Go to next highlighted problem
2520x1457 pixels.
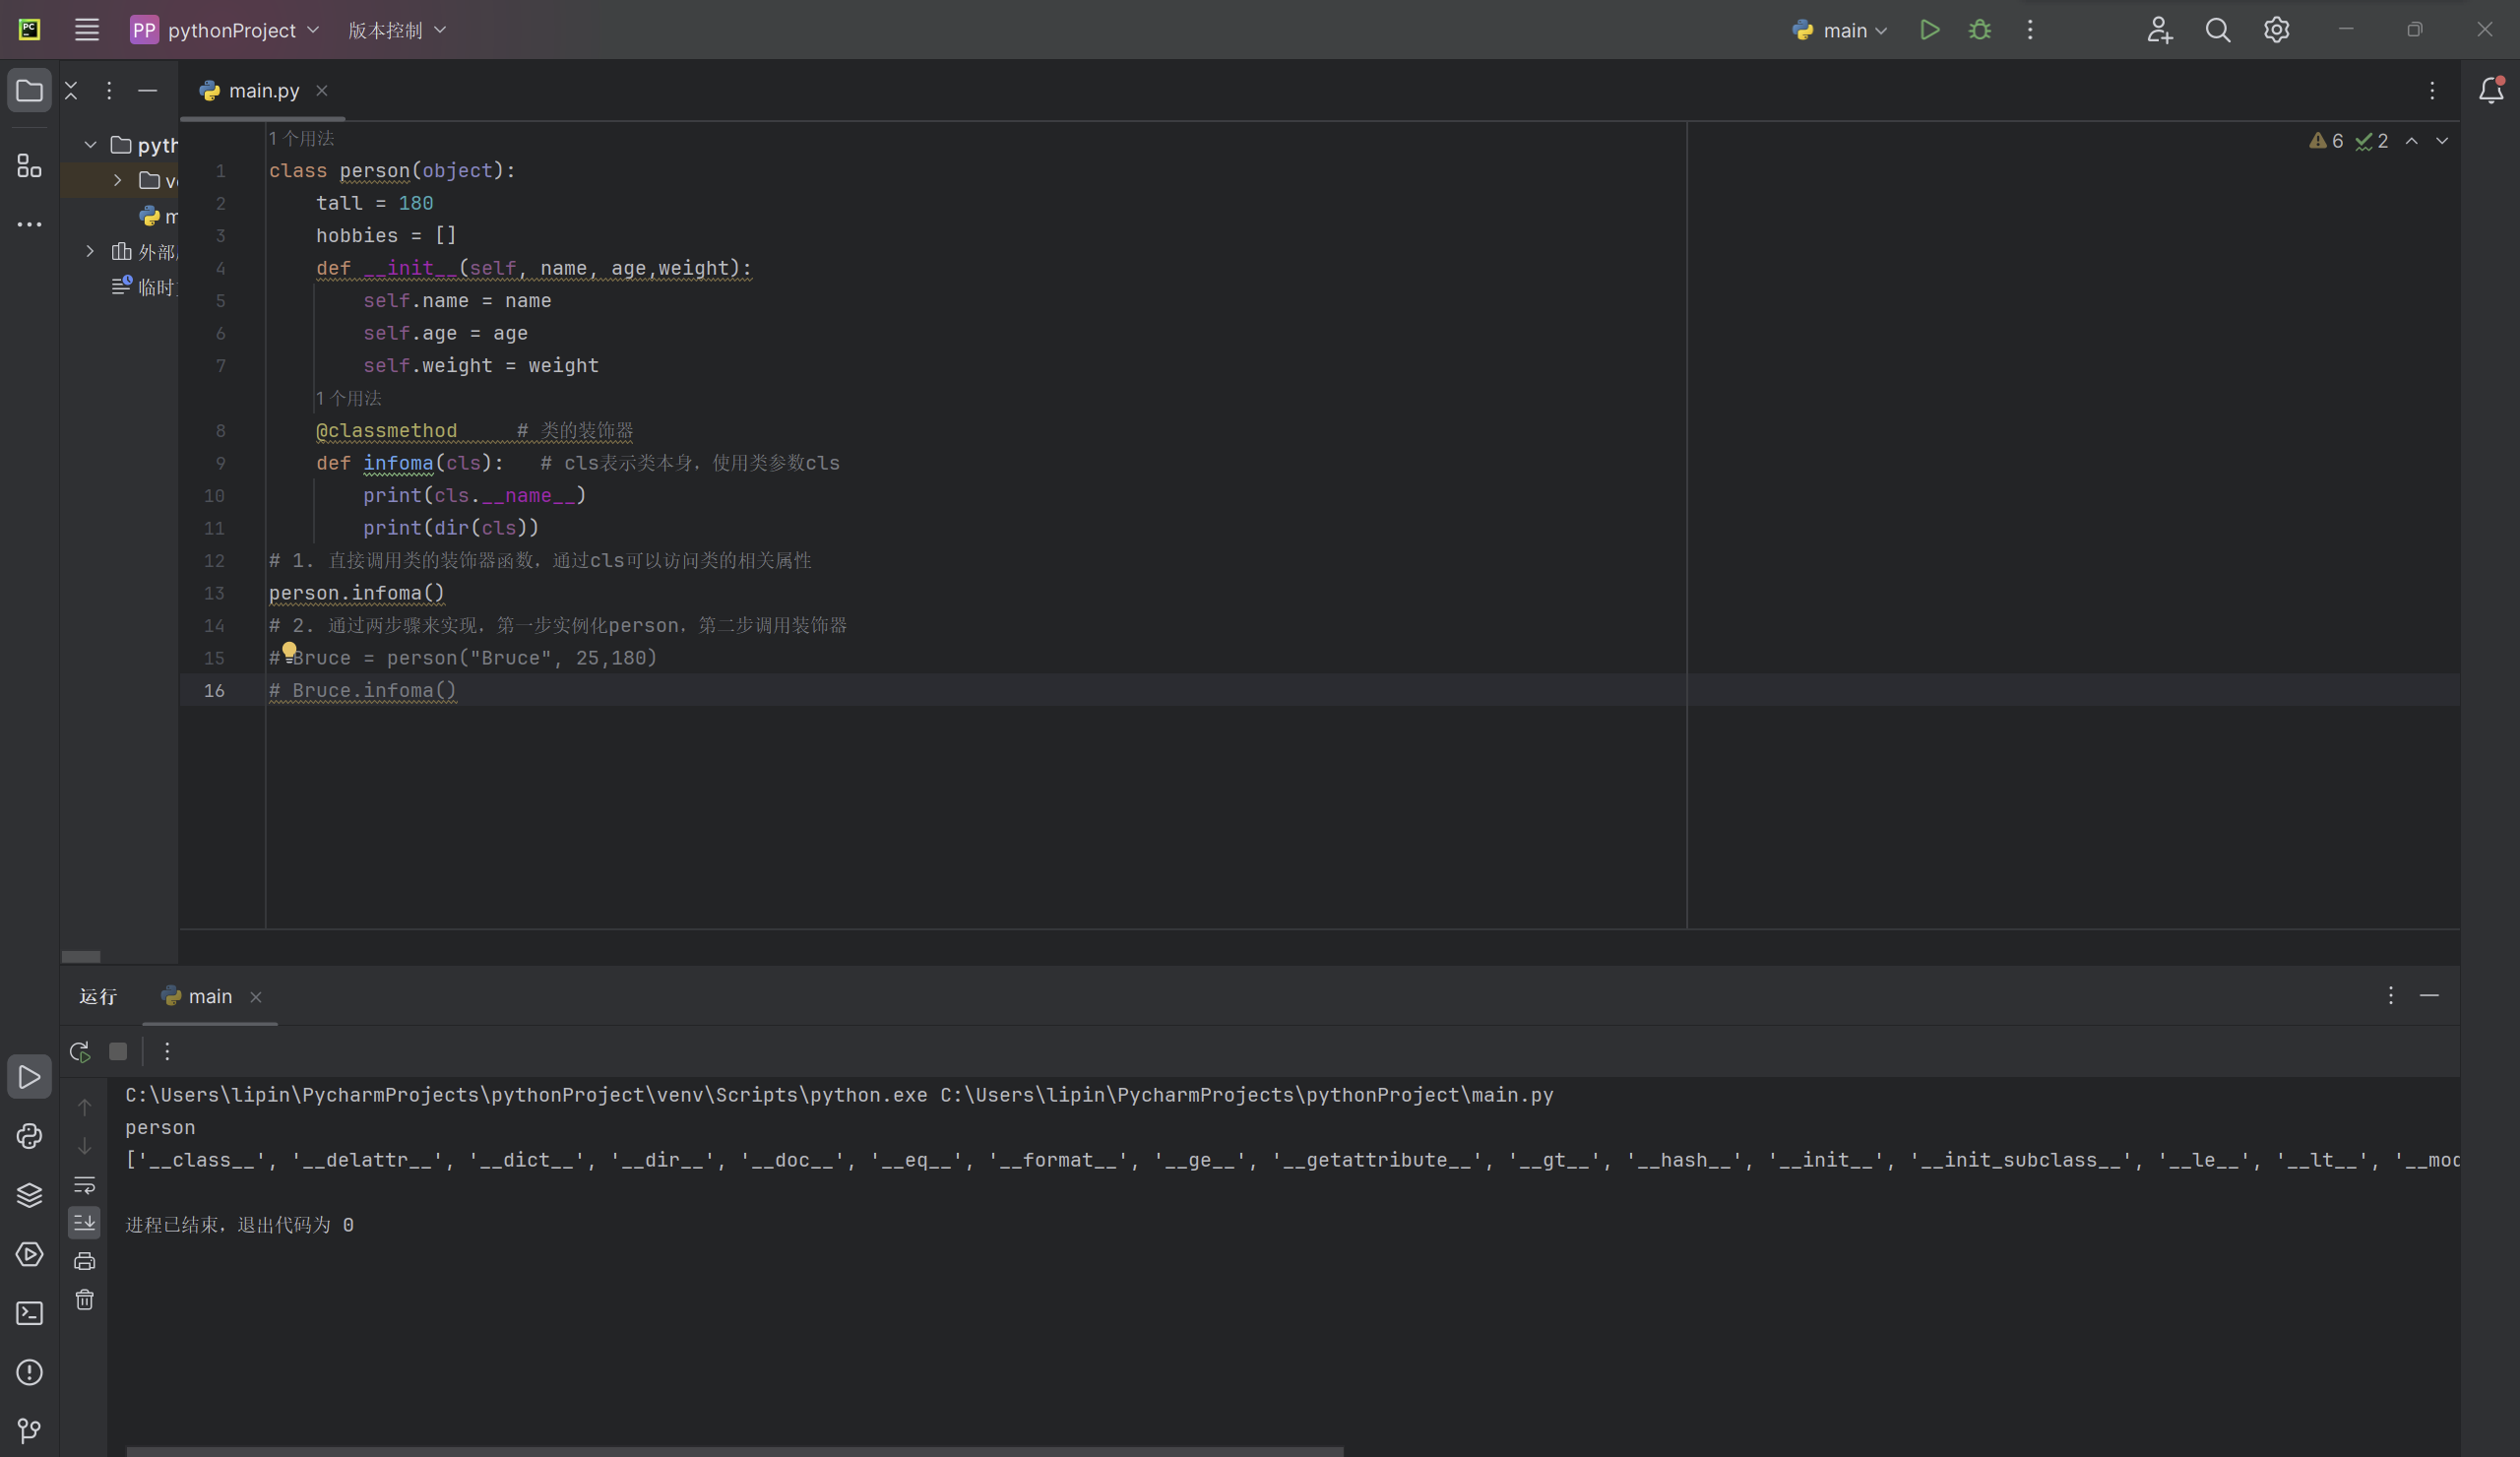(2442, 141)
